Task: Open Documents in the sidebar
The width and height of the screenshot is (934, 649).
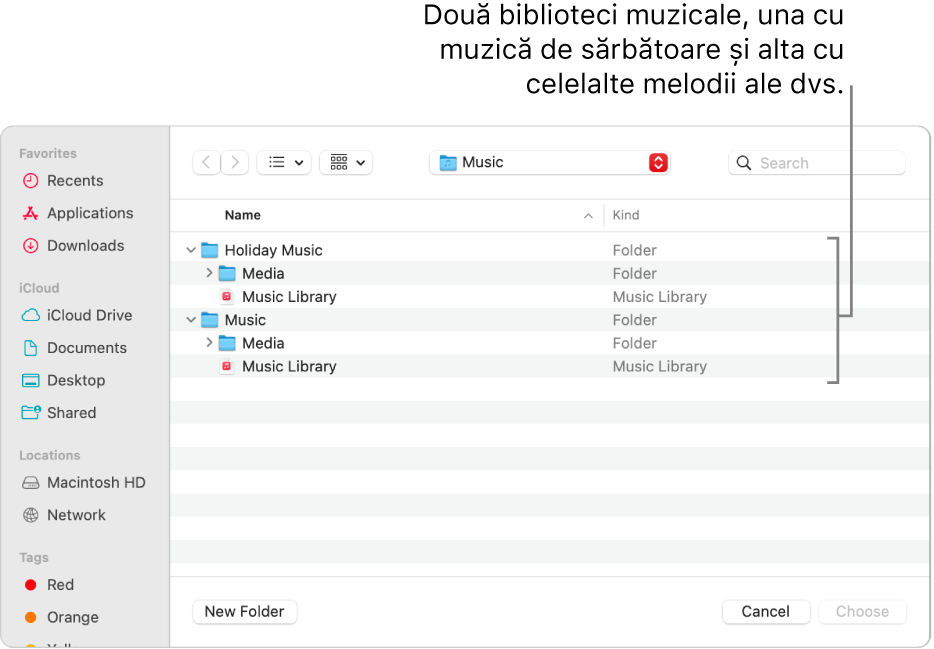Action: click(74, 348)
